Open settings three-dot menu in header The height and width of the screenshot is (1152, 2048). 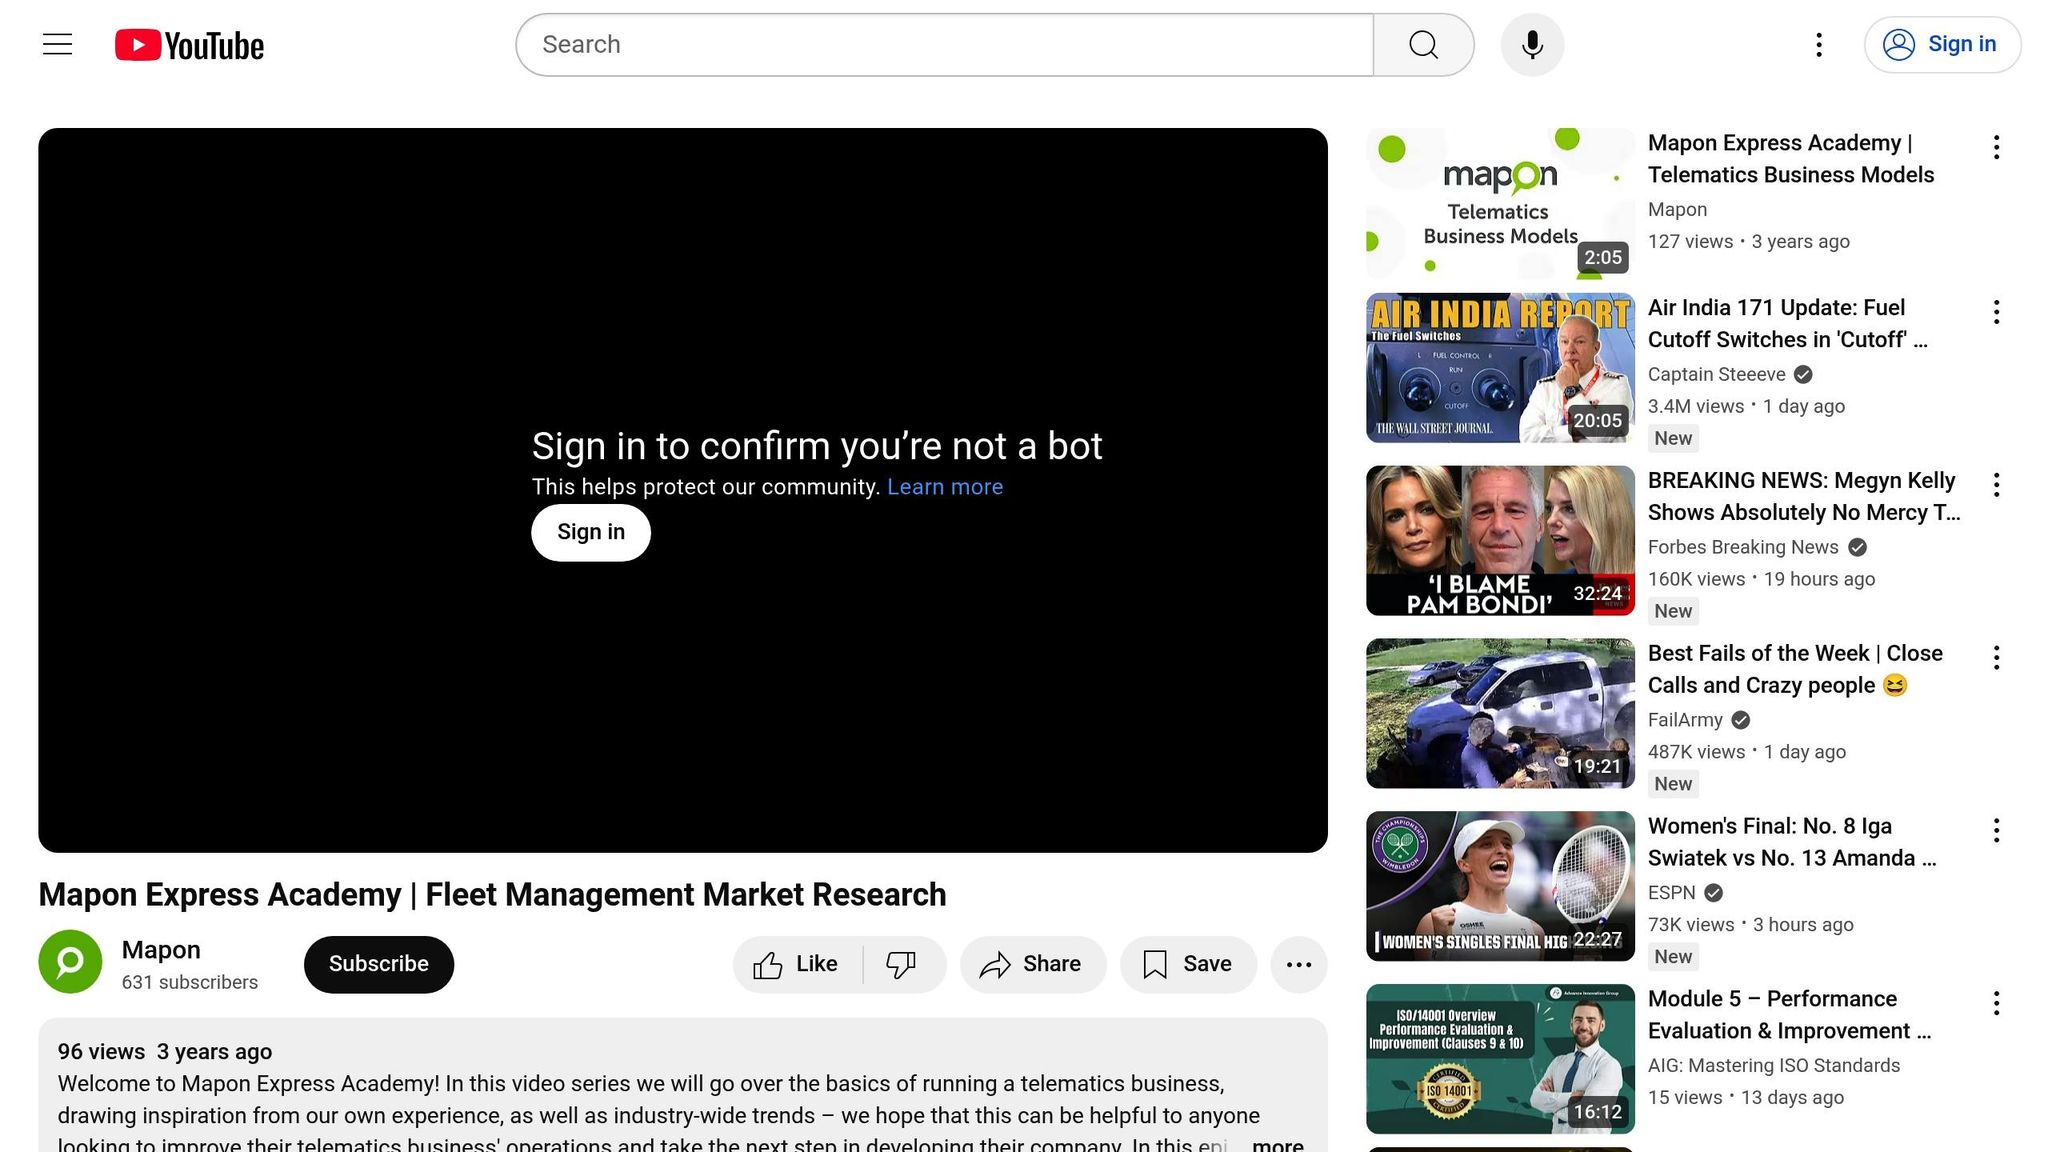[x=1819, y=45]
